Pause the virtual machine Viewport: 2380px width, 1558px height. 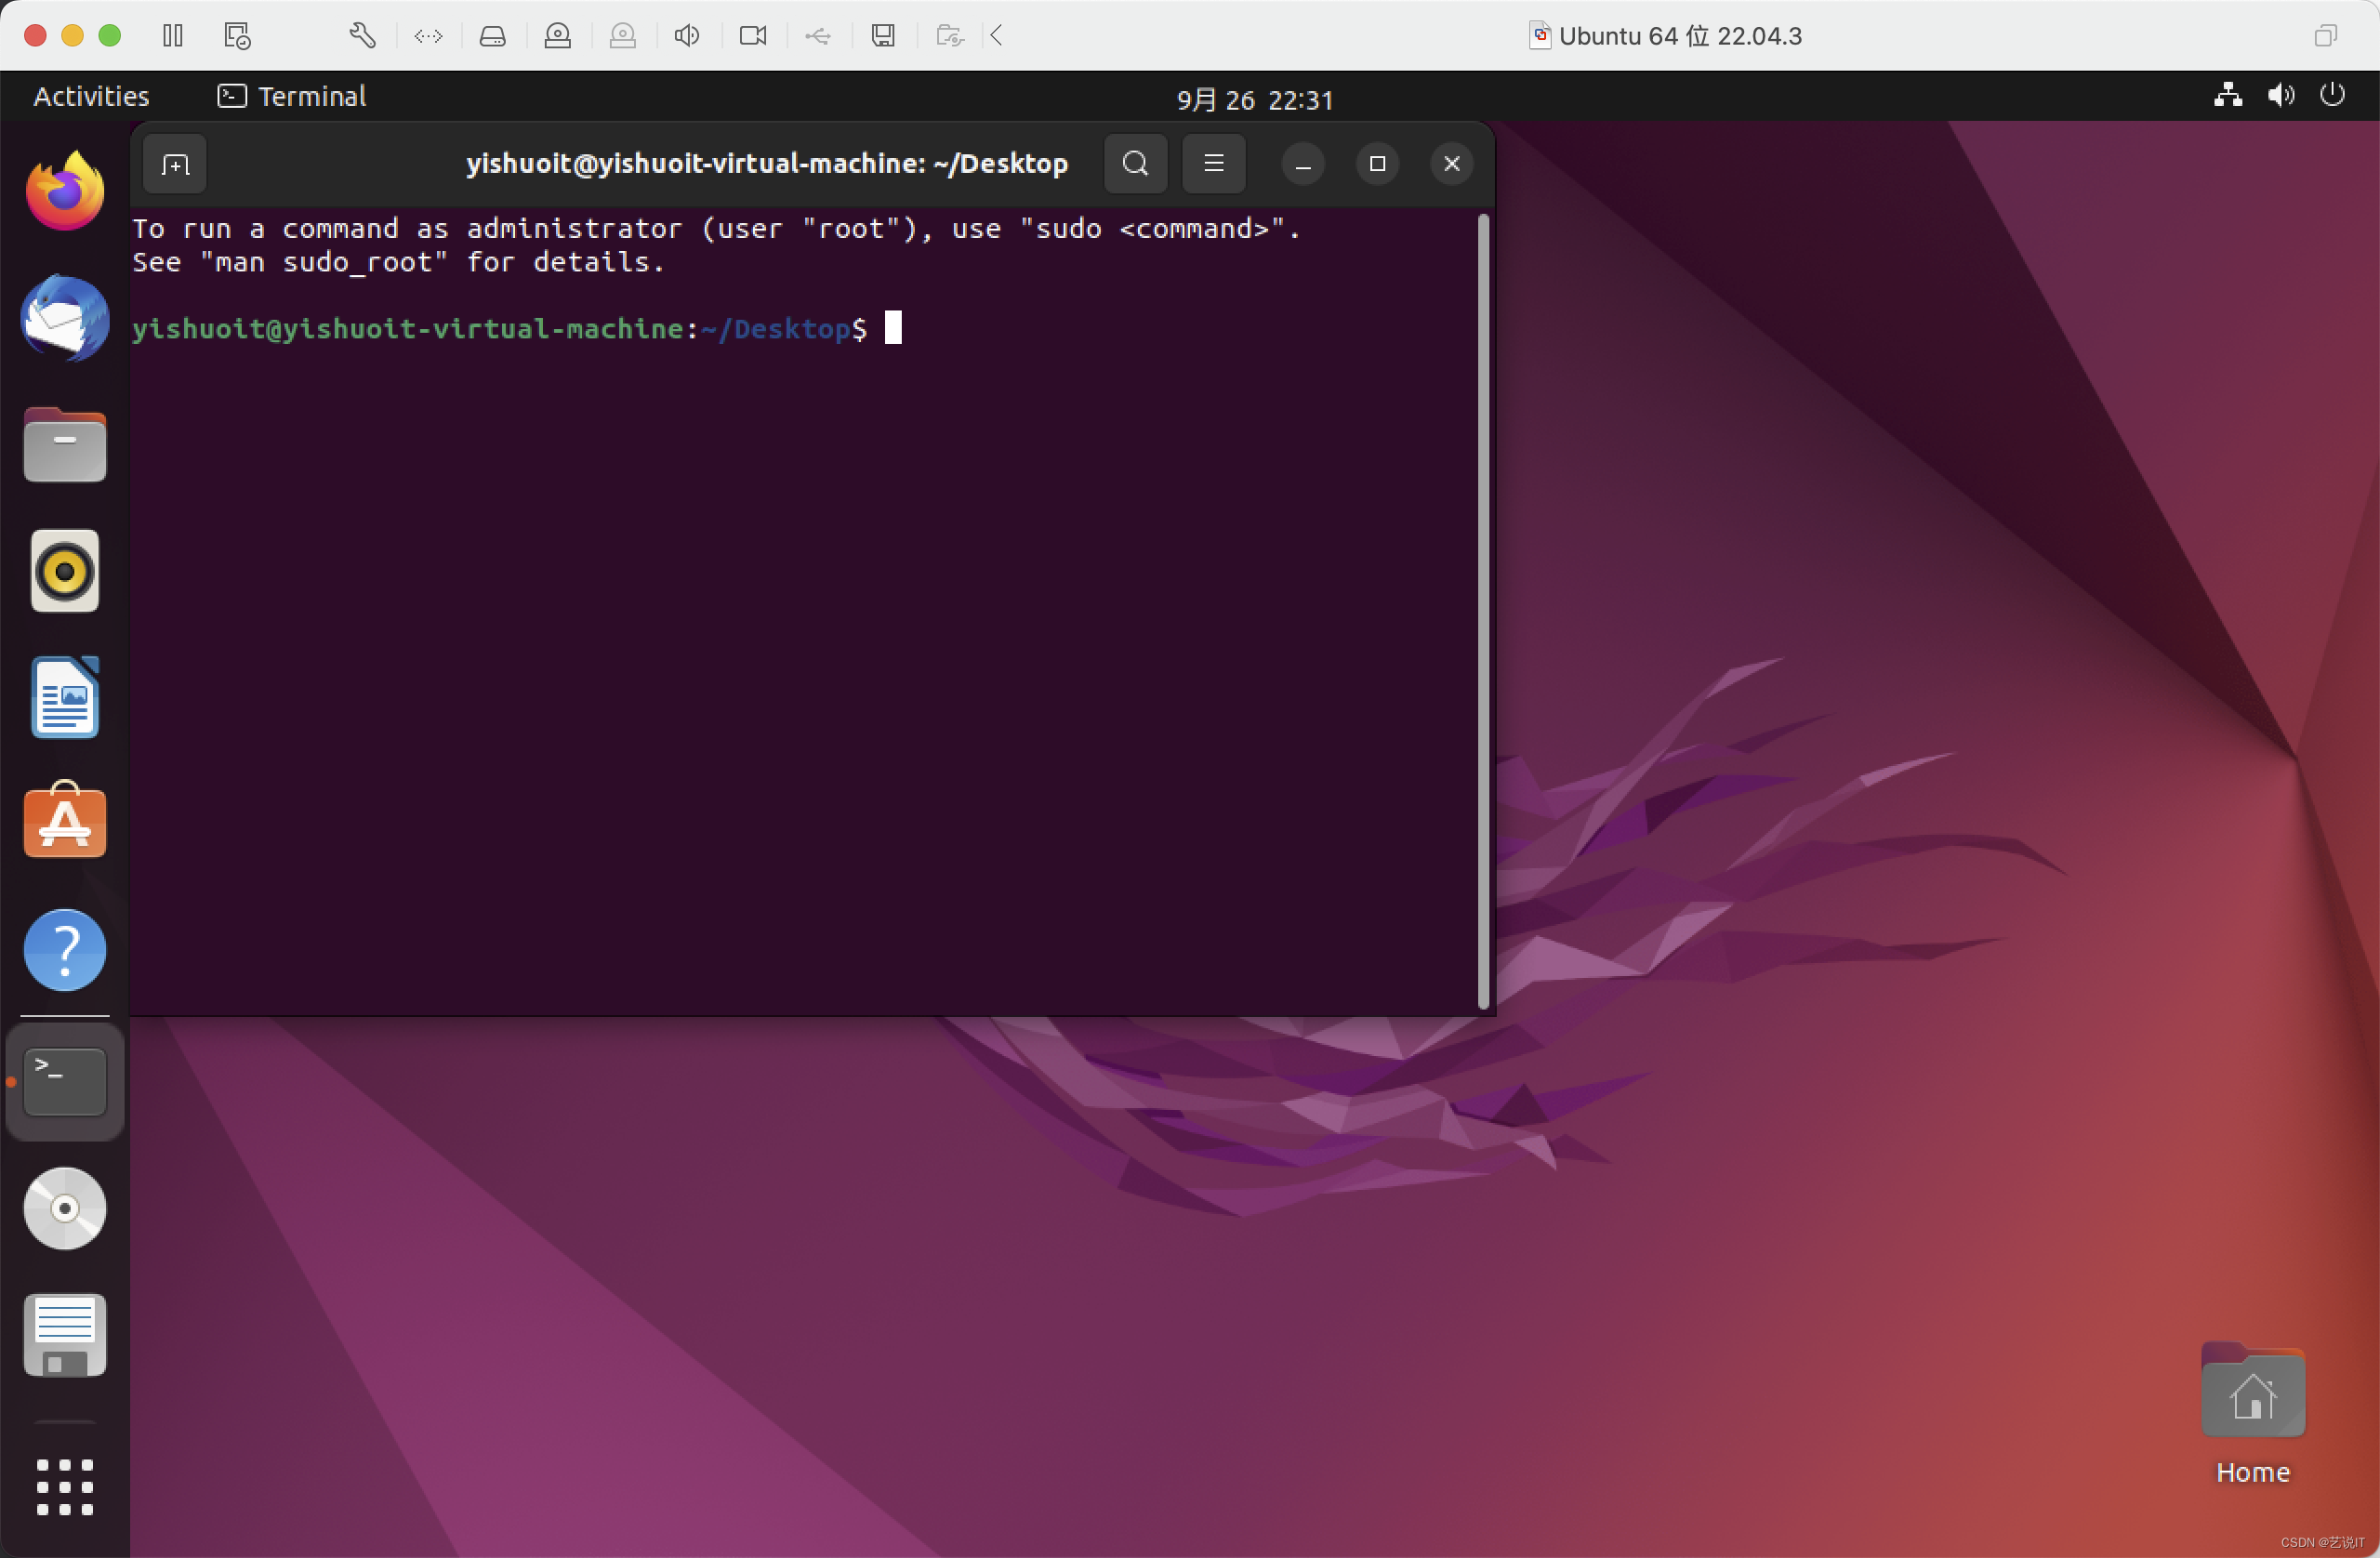(x=173, y=36)
